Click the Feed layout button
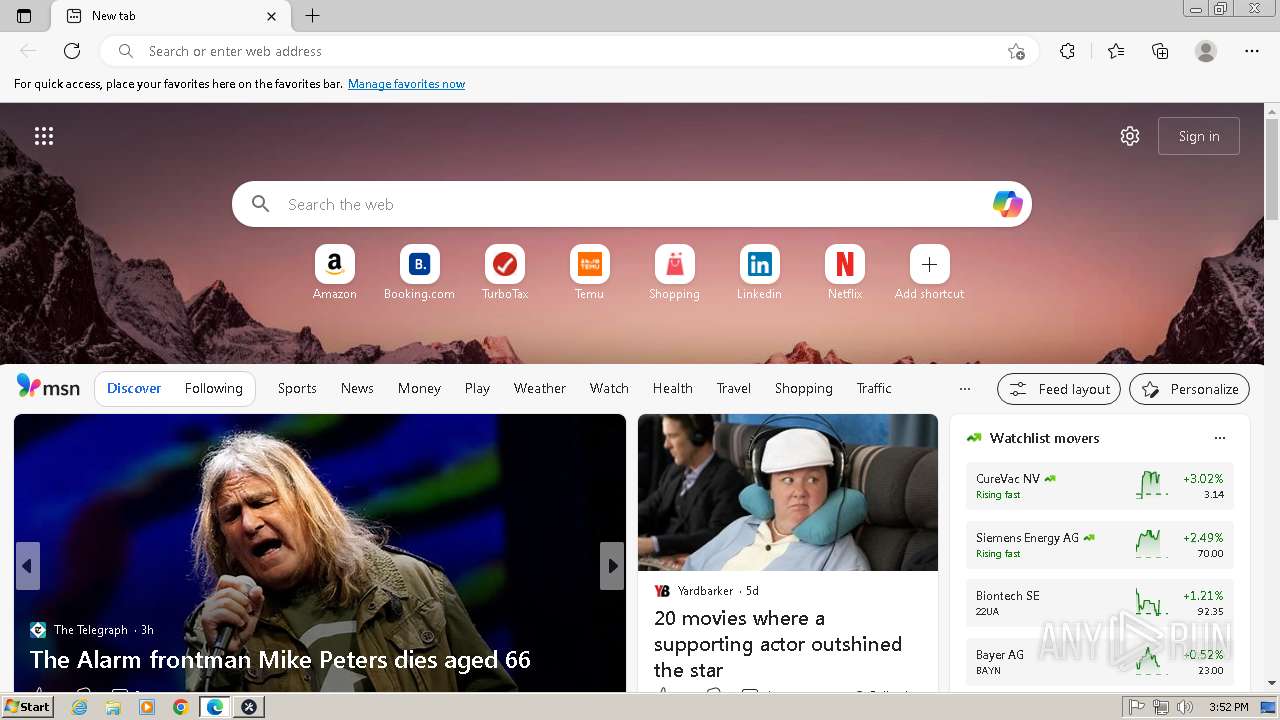Screen dimensions: 1280x720 pos(1059,389)
